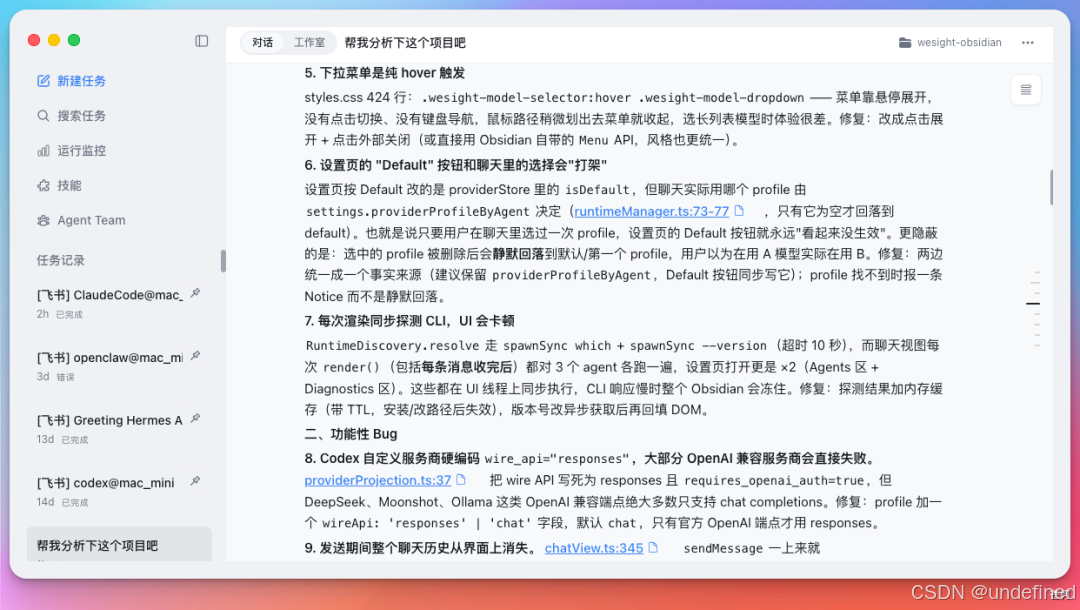Open the providerProjection.ts:37 link

377,480
